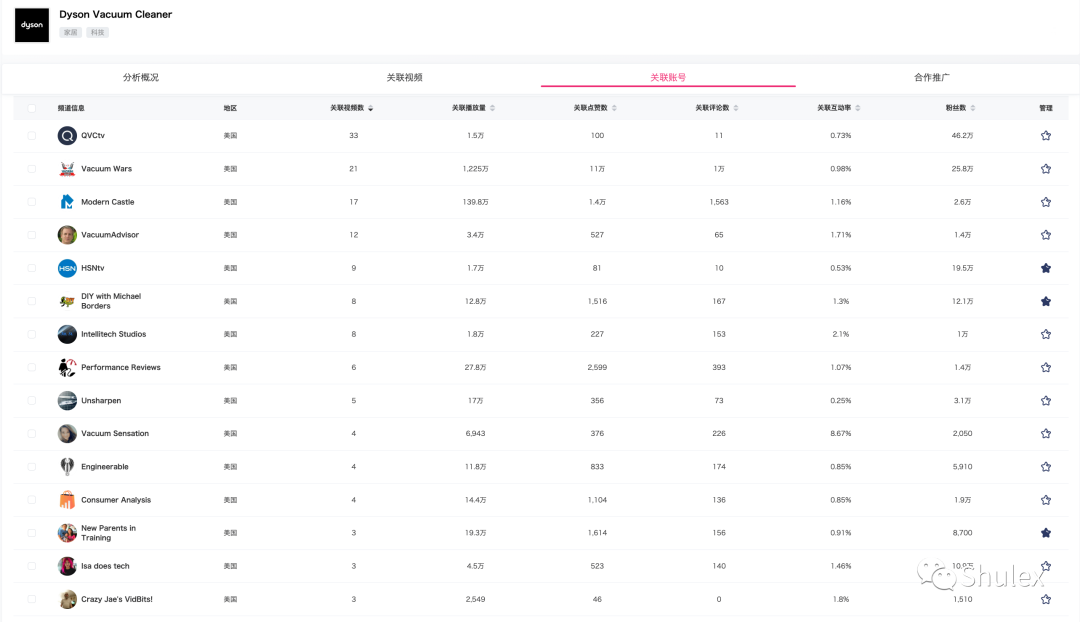Open Engineerable channel avatar
1080x622 pixels.
(x=67, y=466)
